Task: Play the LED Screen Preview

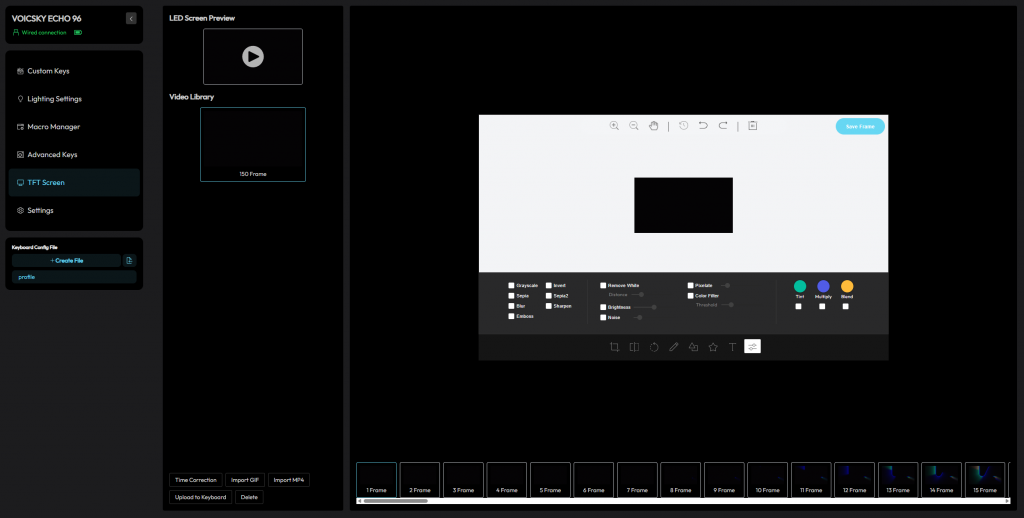Action: (x=253, y=56)
